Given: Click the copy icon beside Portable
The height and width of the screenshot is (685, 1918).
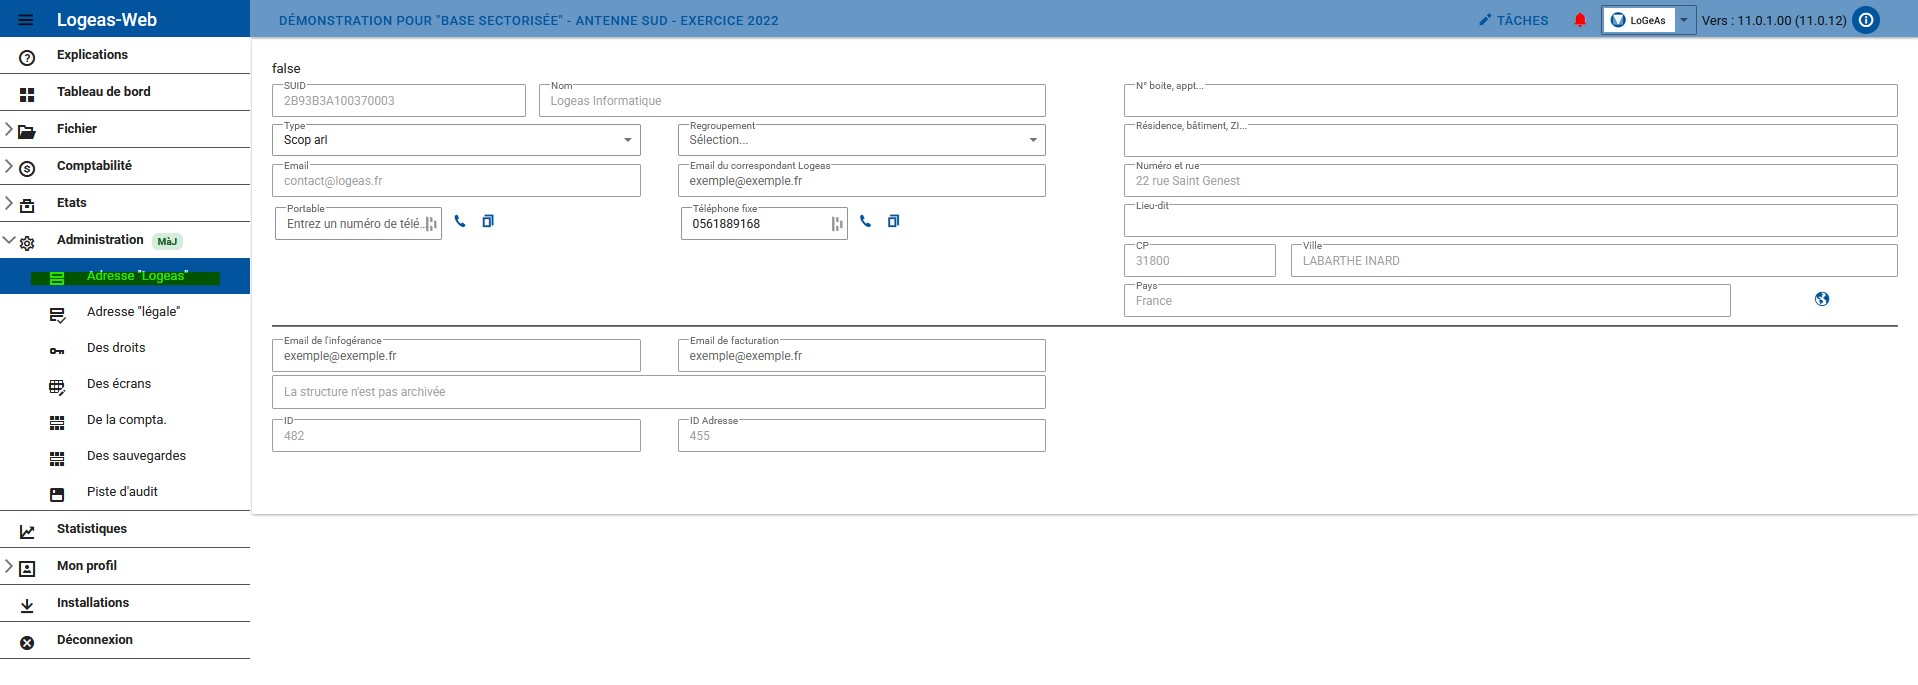Looking at the screenshot, I should [488, 221].
